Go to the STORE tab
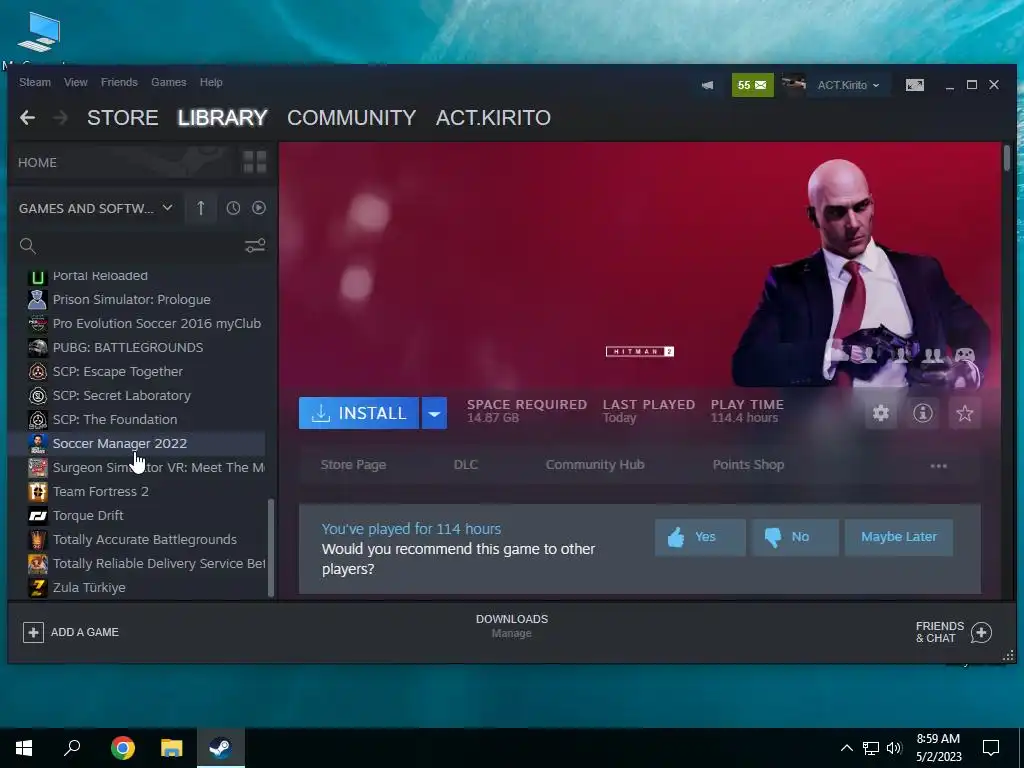1024x768 pixels. 123,118
